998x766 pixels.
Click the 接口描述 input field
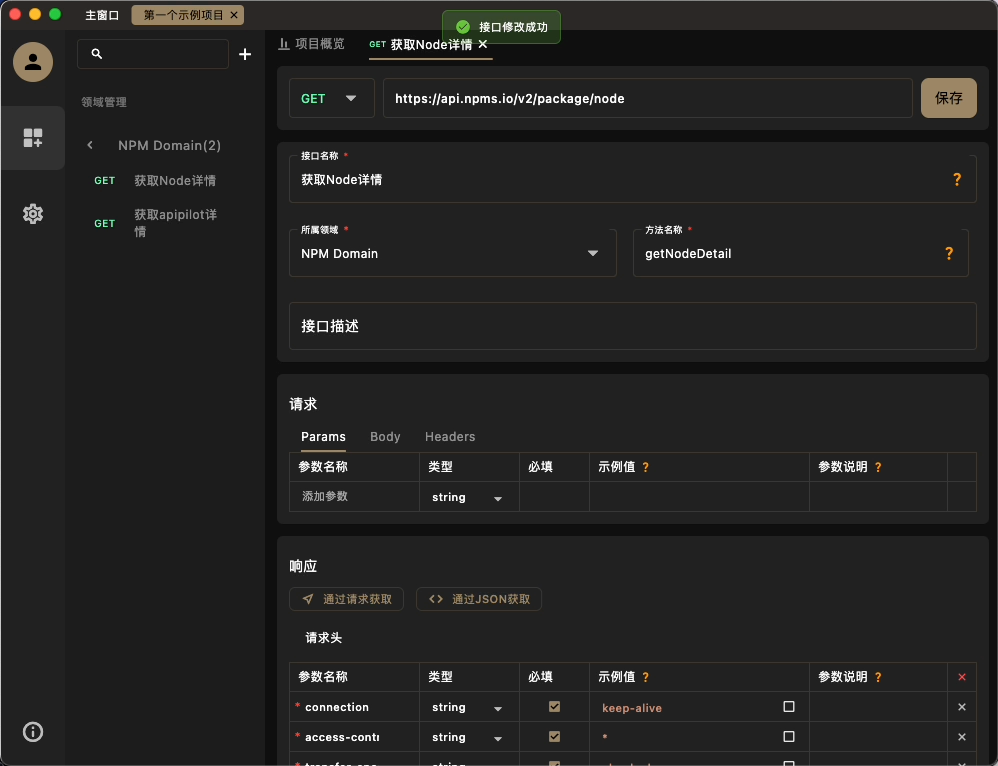632,326
